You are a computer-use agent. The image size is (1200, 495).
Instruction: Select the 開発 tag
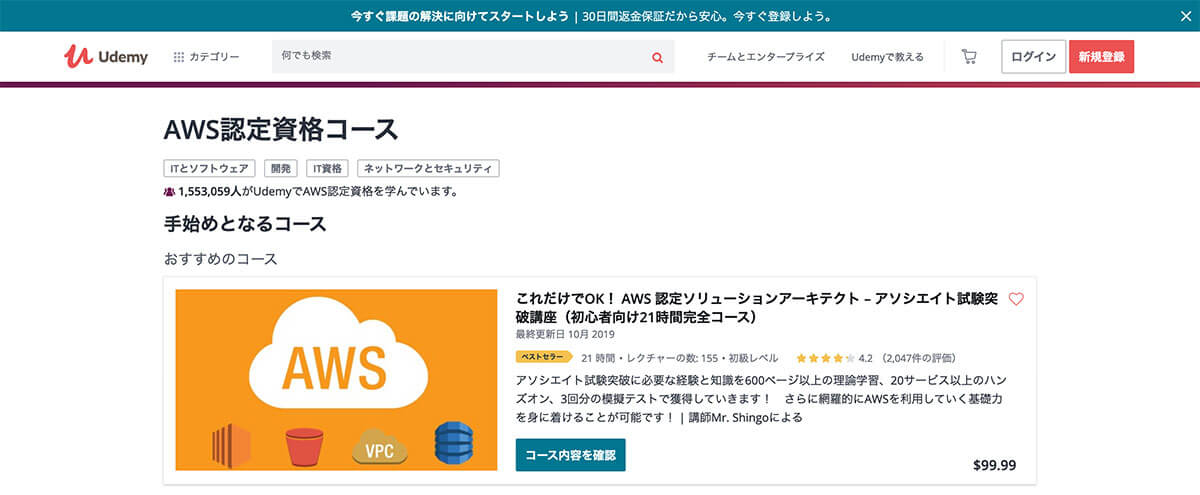pos(281,169)
